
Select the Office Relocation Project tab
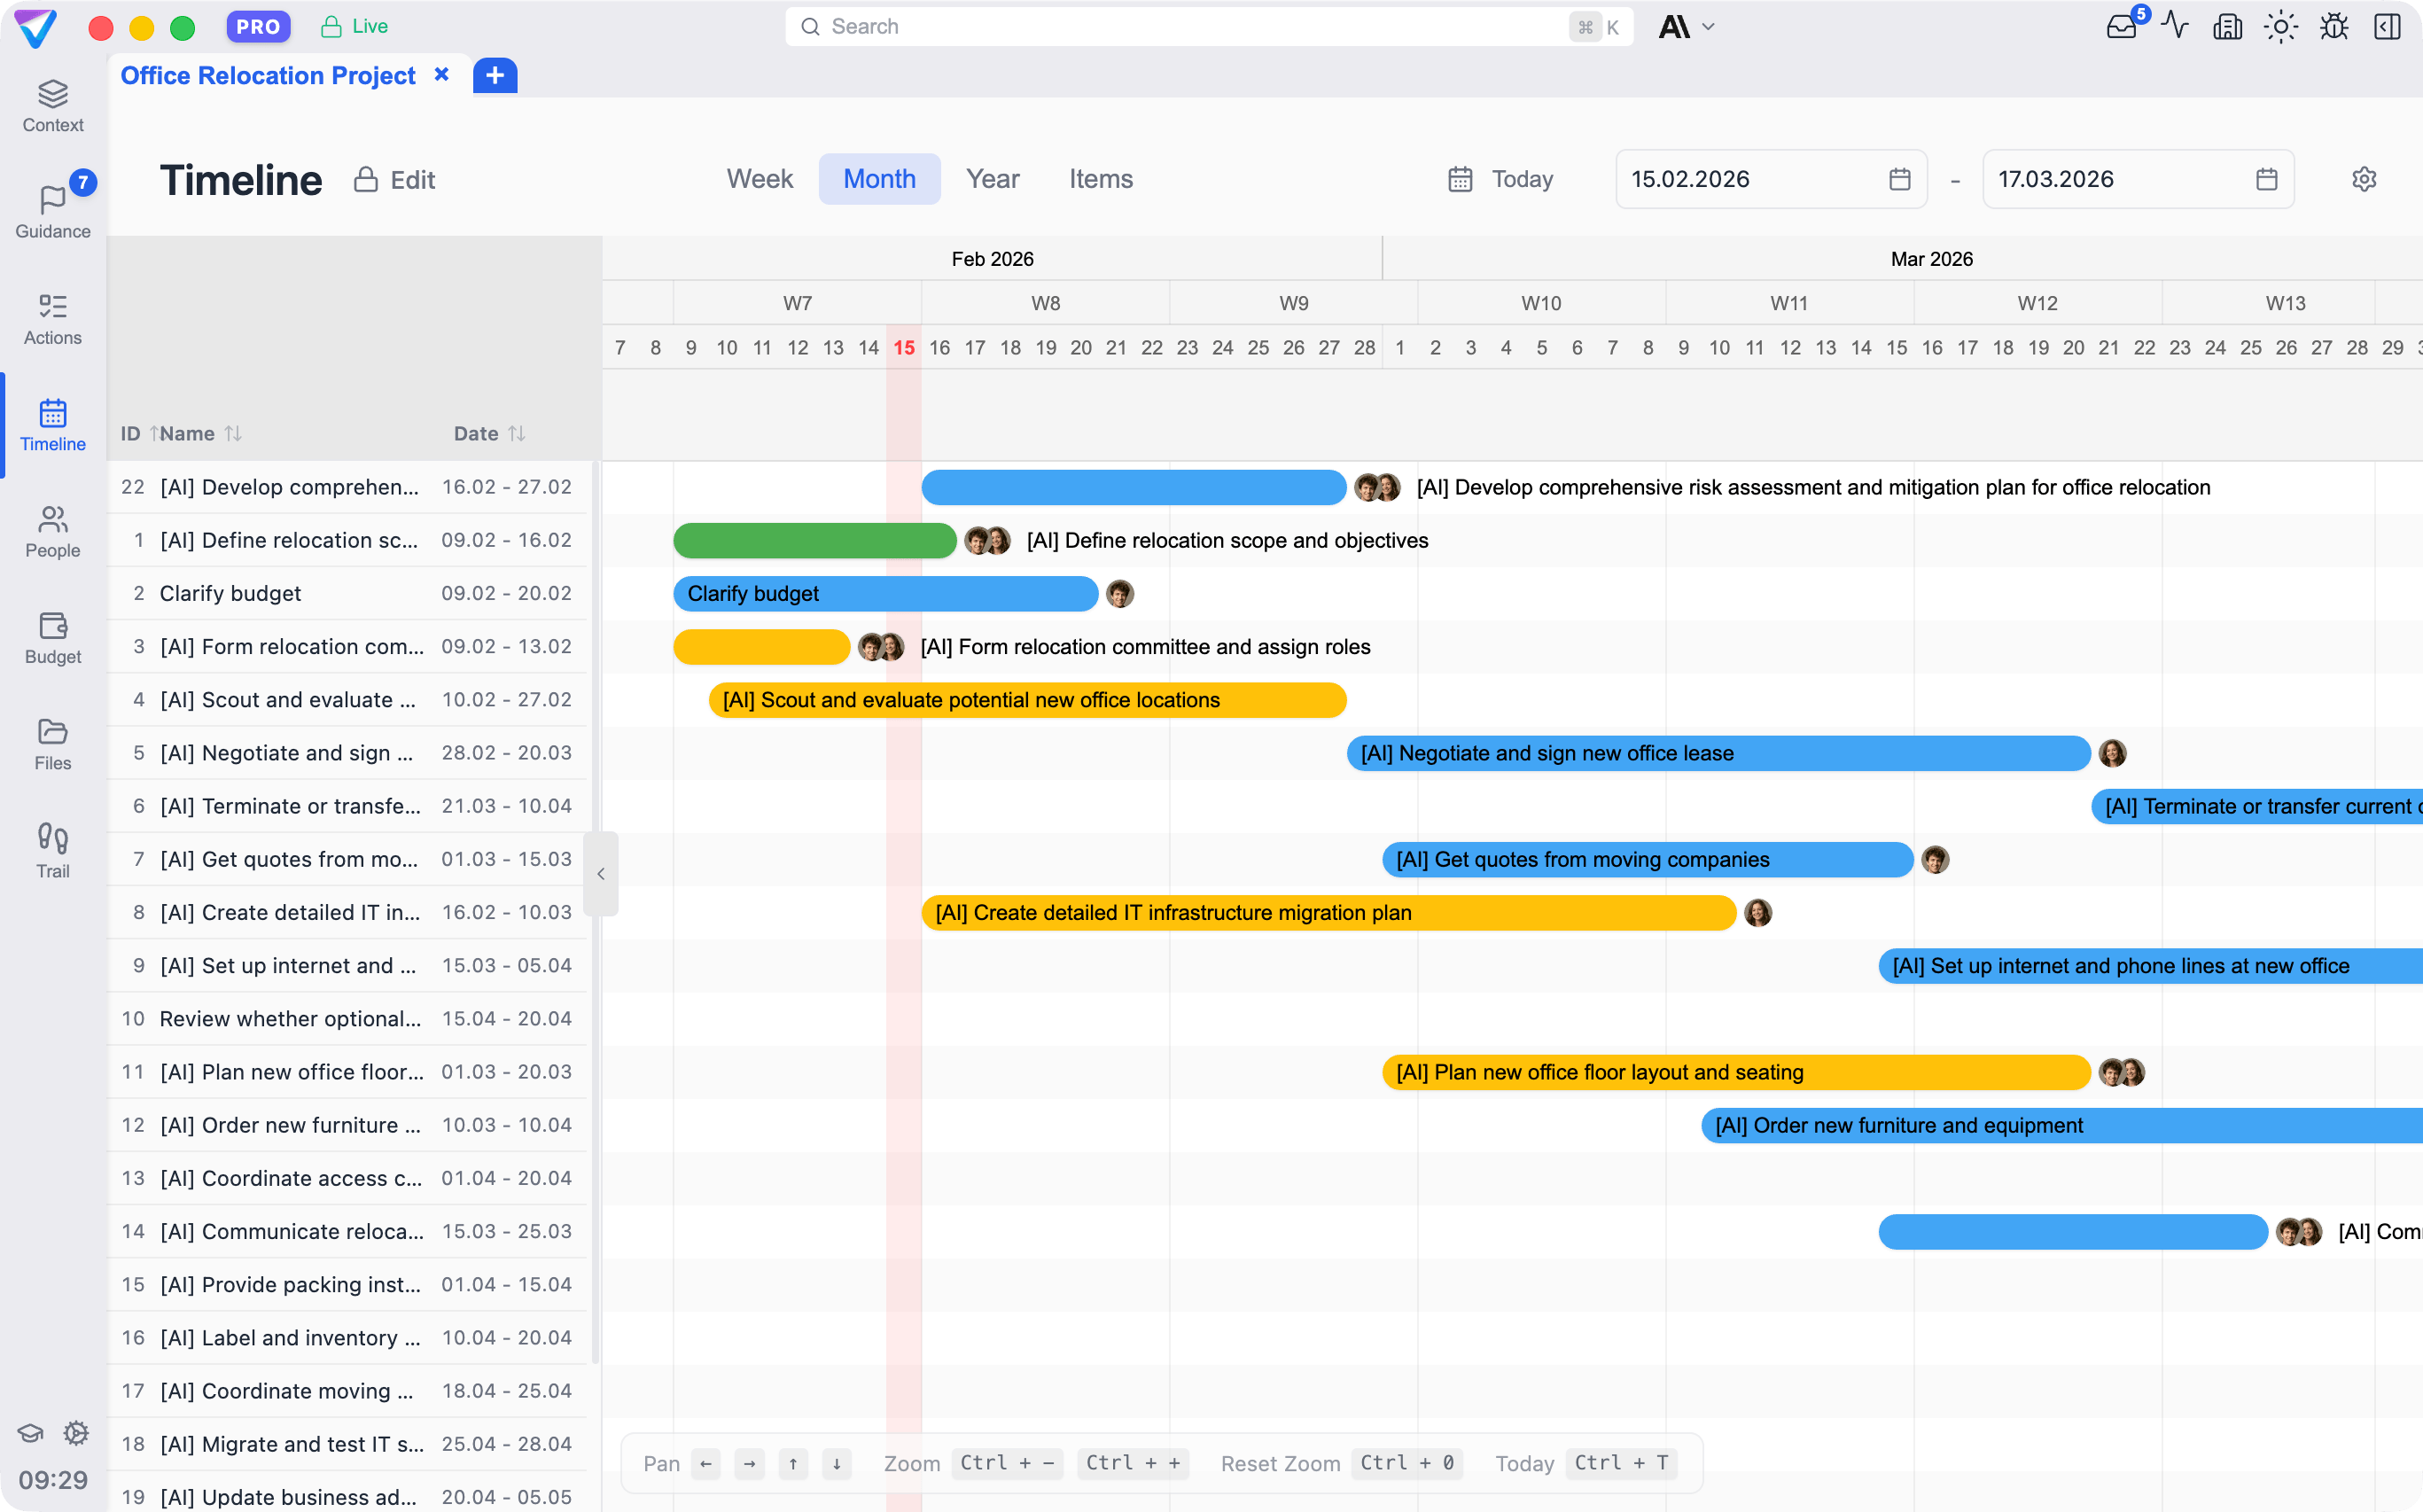pyautogui.click(x=266, y=75)
